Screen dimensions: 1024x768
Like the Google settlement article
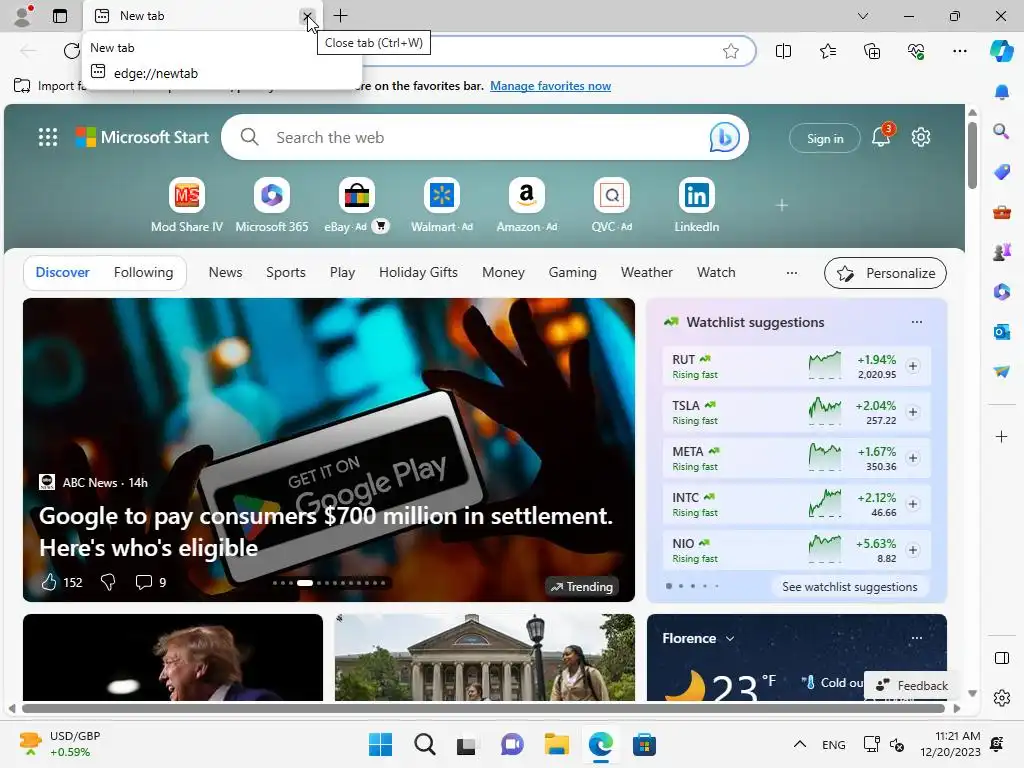(50, 582)
